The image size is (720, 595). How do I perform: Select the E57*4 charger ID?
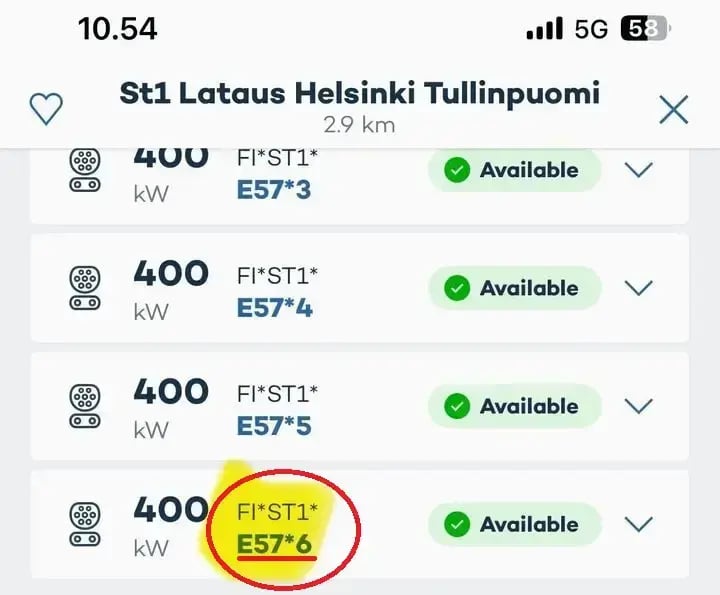pyautogui.click(x=275, y=308)
